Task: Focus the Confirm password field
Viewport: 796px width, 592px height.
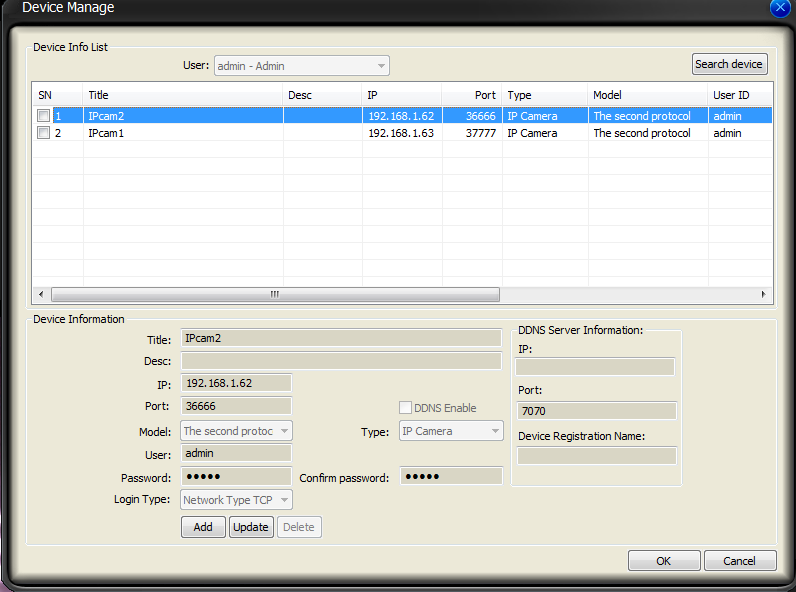Action: 451,476
